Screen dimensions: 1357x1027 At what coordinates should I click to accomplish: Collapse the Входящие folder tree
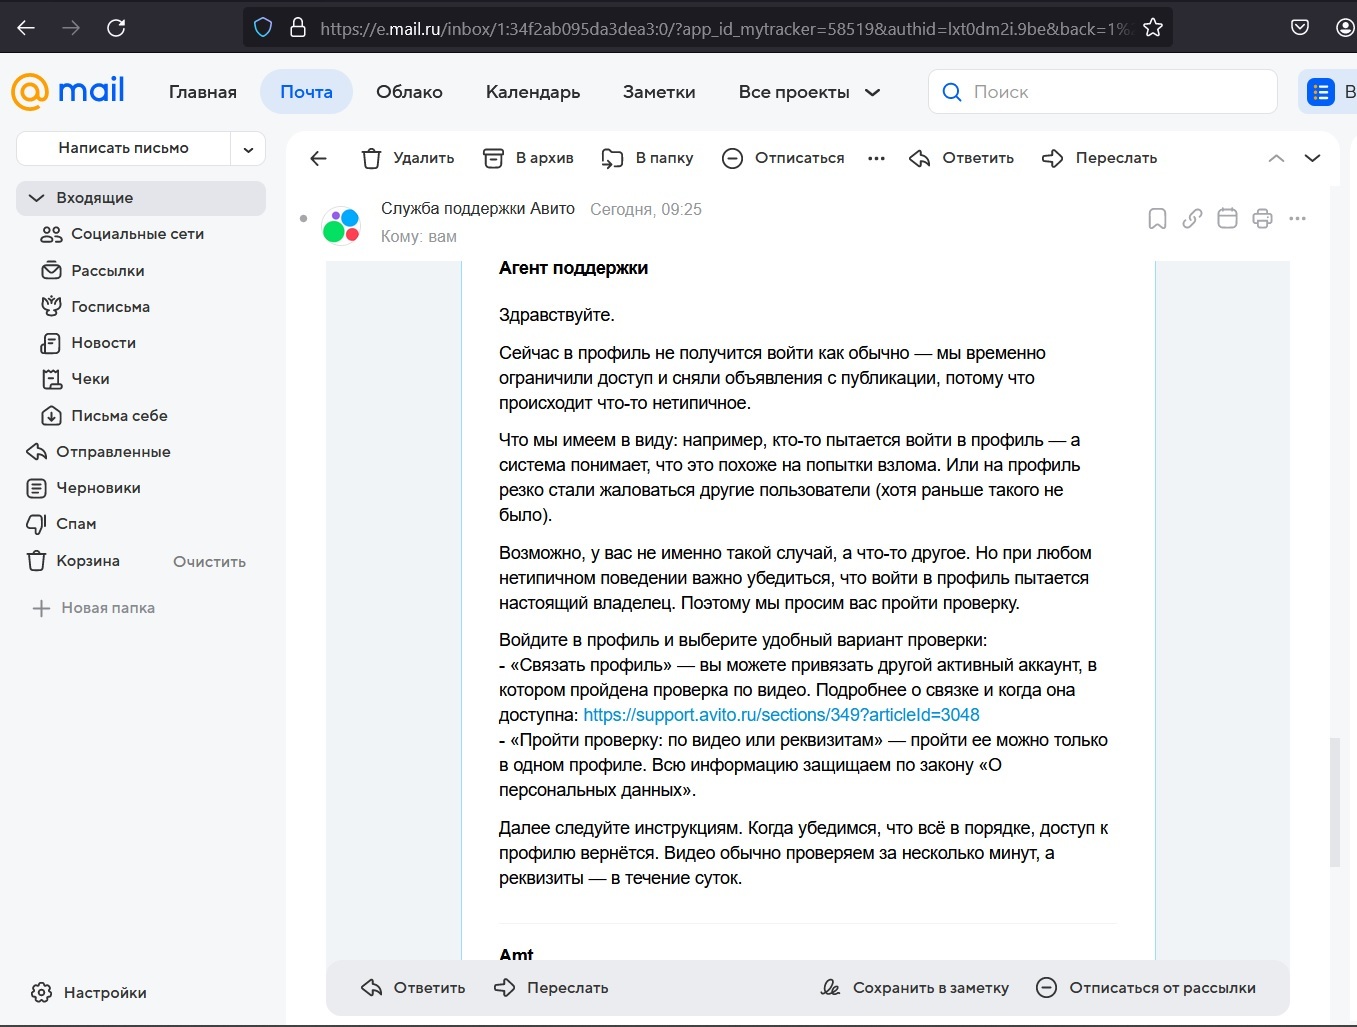pyautogui.click(x=37, y=198)
